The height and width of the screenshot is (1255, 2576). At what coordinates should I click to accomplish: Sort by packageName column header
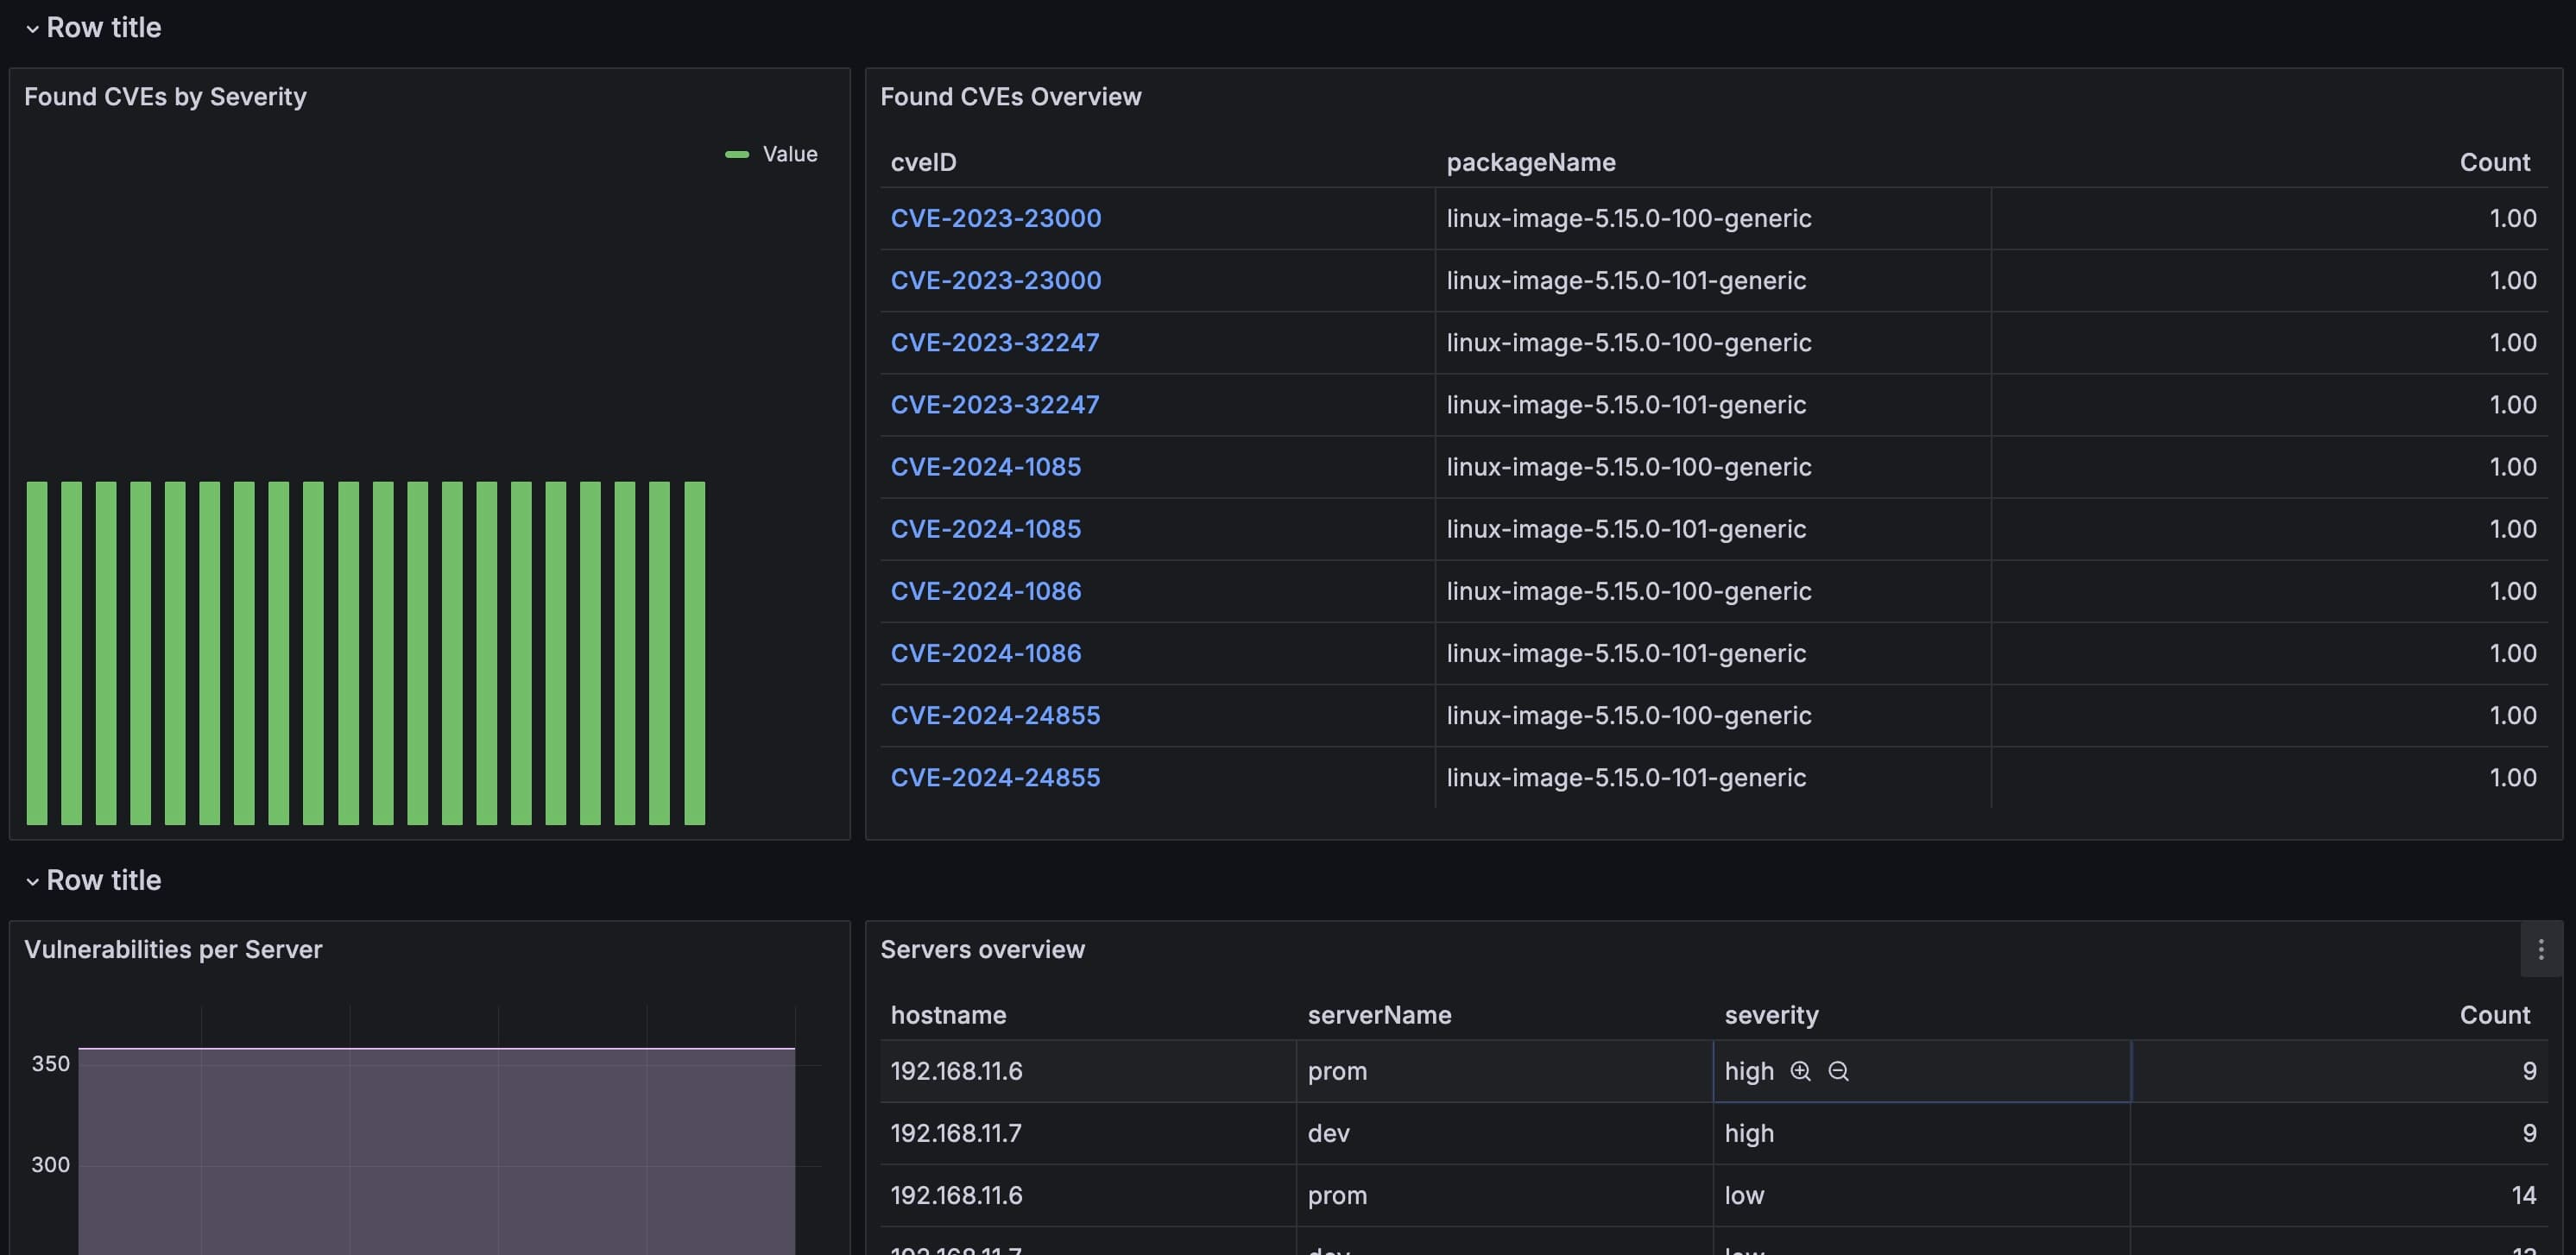[1530, 162]
